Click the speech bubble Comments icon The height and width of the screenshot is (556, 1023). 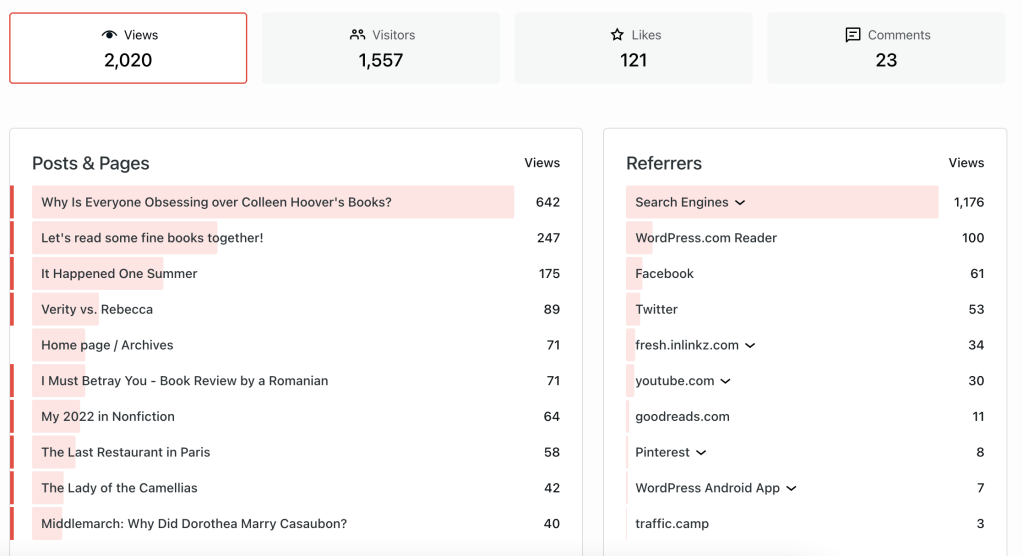pos(853,35)
